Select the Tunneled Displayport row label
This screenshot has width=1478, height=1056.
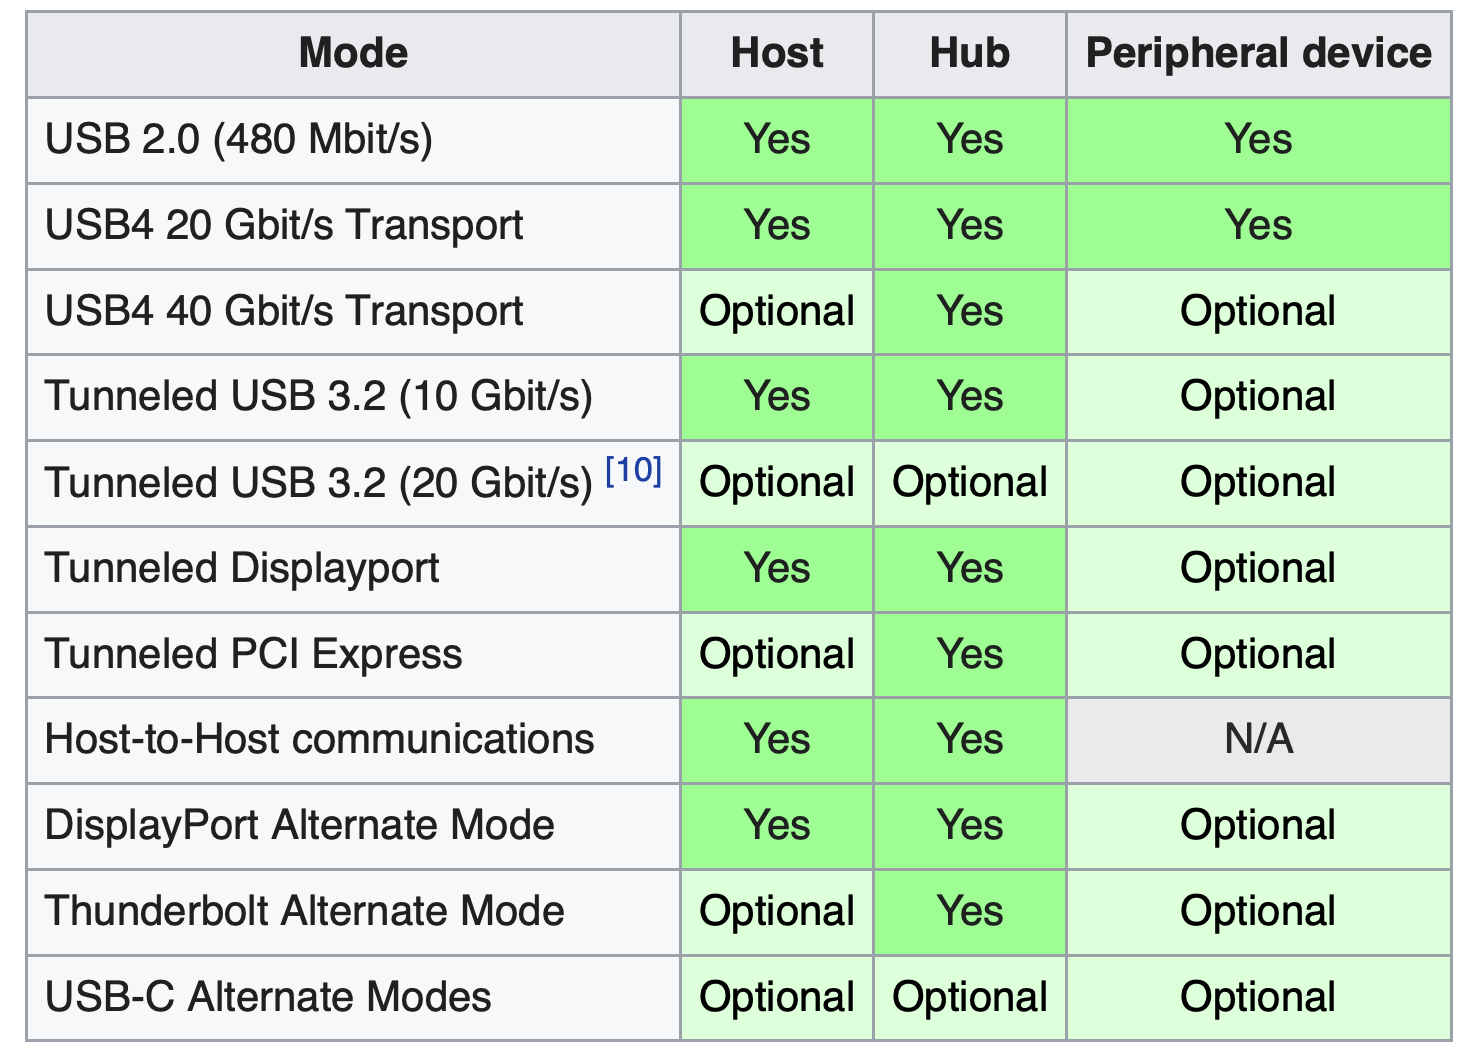242,568
